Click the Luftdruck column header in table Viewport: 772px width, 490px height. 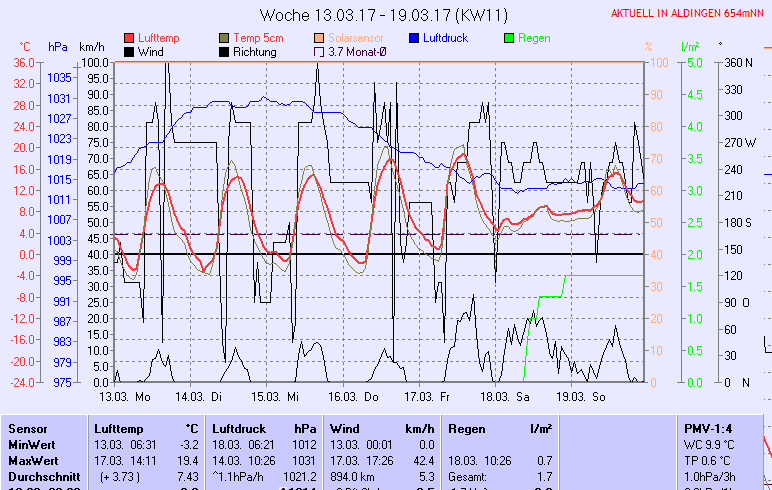click(240, 428)
